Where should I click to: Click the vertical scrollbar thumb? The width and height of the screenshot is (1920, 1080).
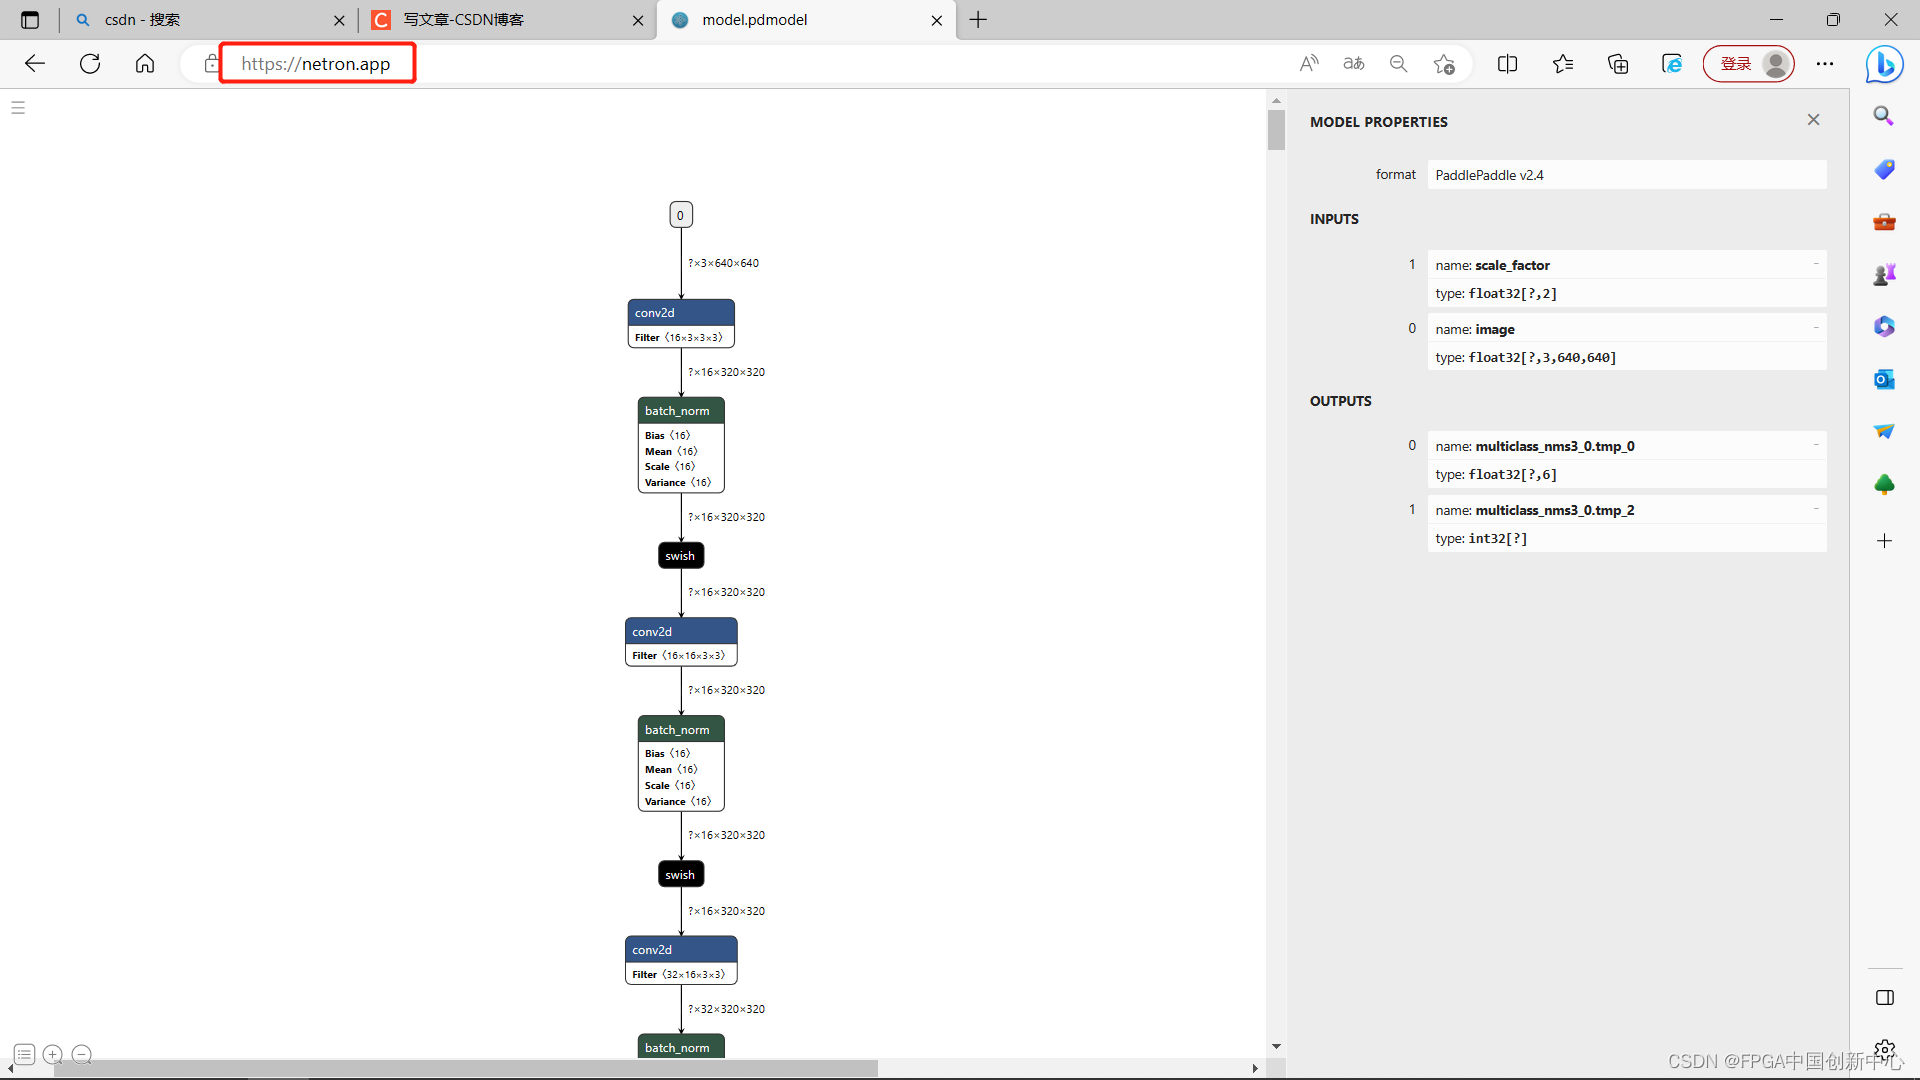(1276, 130)
